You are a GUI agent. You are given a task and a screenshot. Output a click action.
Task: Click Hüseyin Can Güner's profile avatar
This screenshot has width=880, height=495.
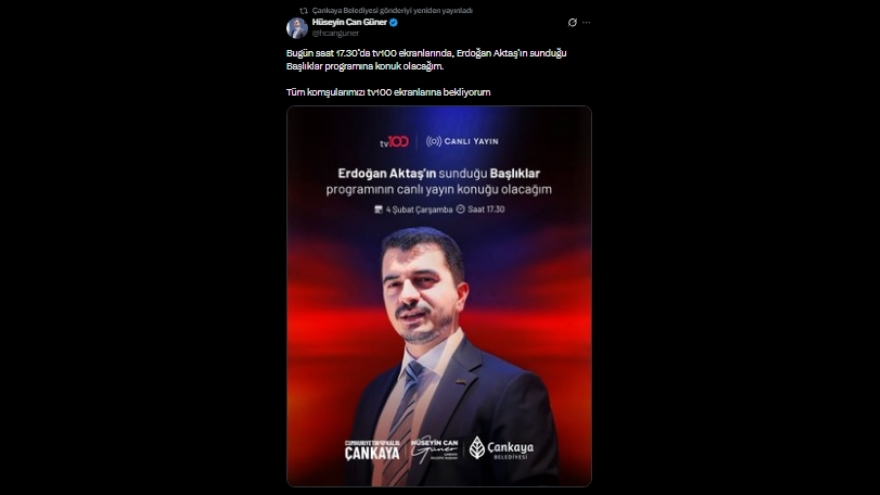[297, 28]
